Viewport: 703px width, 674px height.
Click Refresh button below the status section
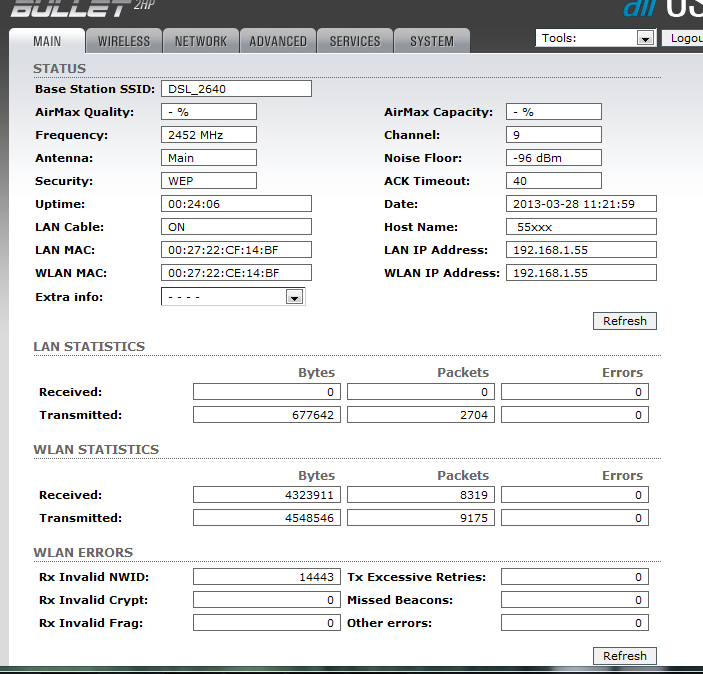(x=625, y=321)
